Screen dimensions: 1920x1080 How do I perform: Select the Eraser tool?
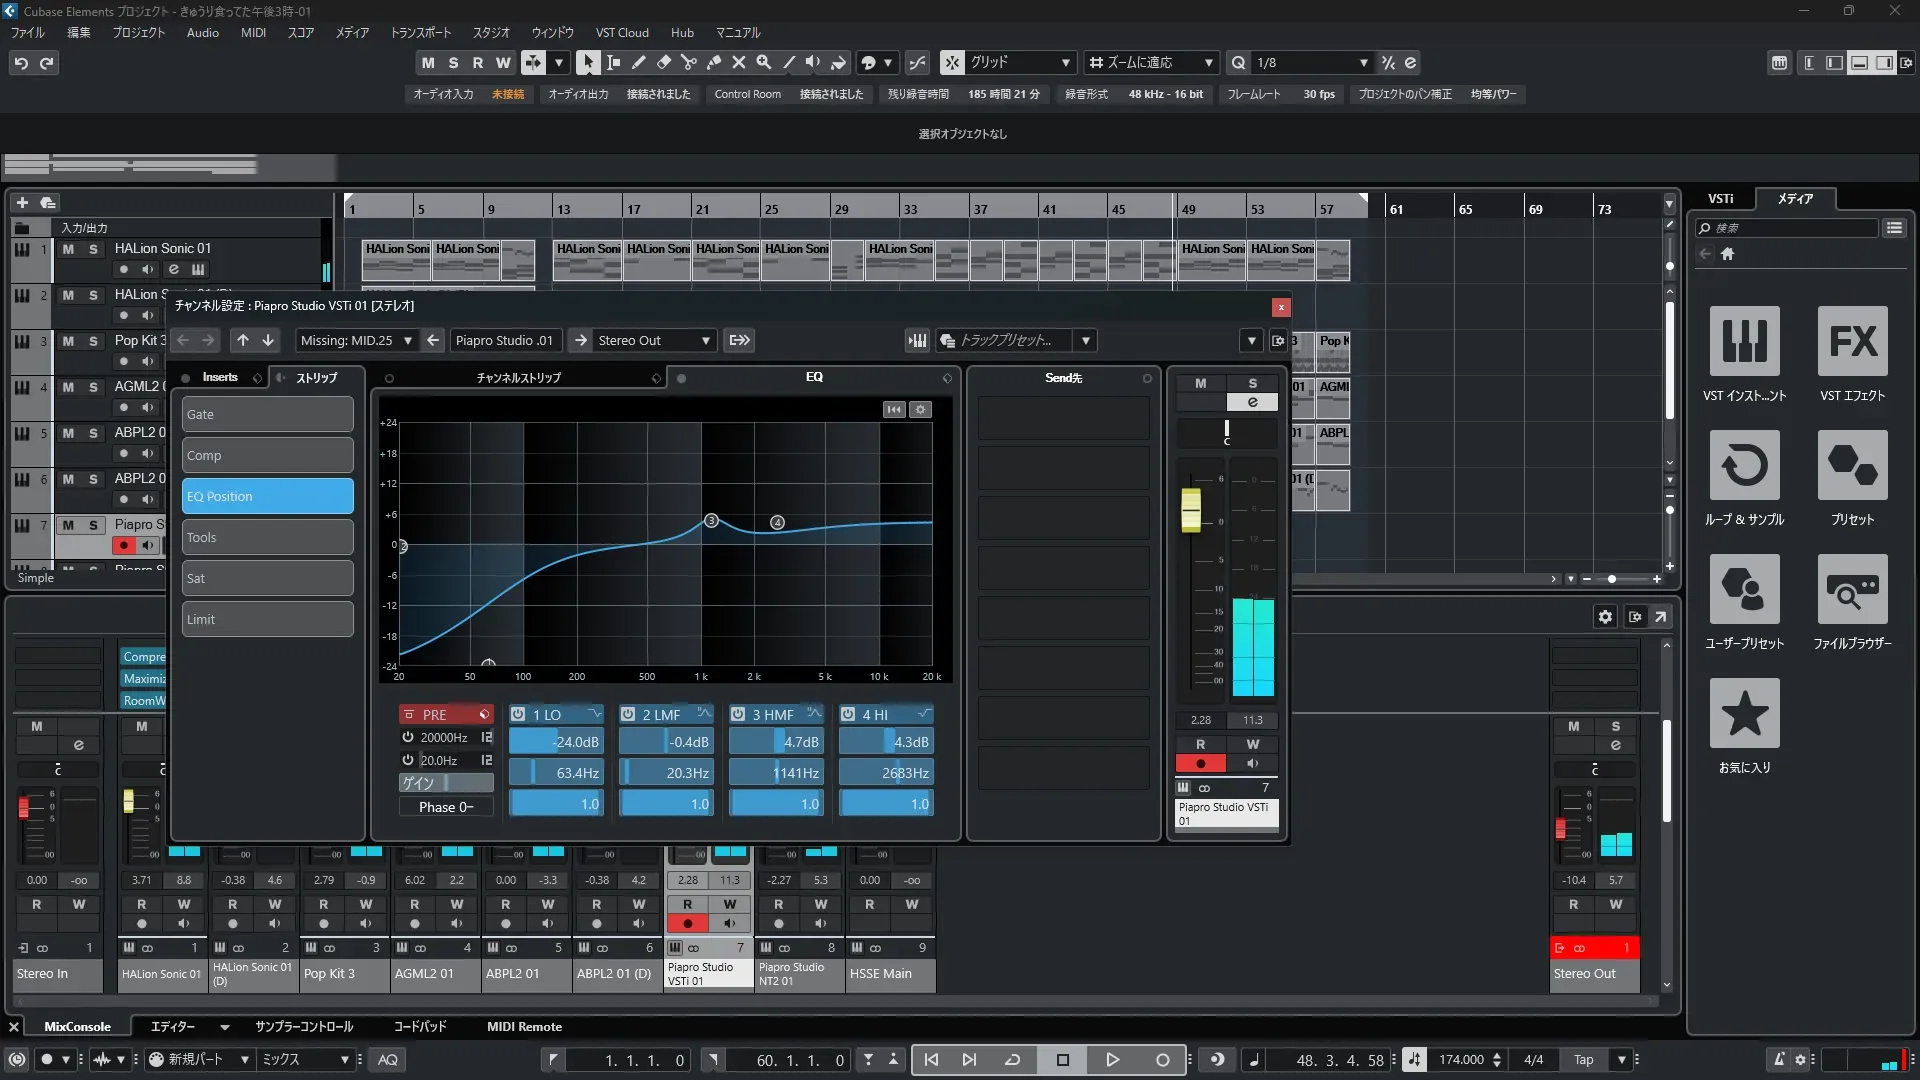point(664,62)
